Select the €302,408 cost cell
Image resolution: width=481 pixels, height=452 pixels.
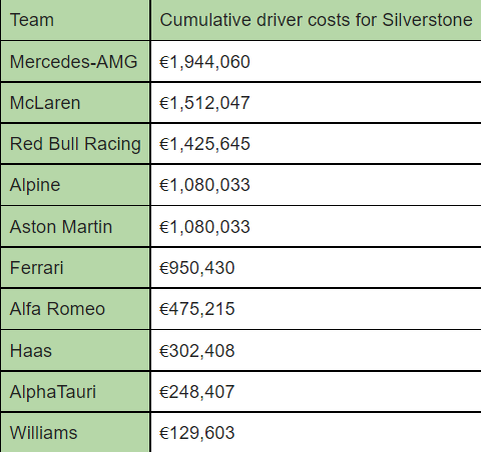(316, 351)
